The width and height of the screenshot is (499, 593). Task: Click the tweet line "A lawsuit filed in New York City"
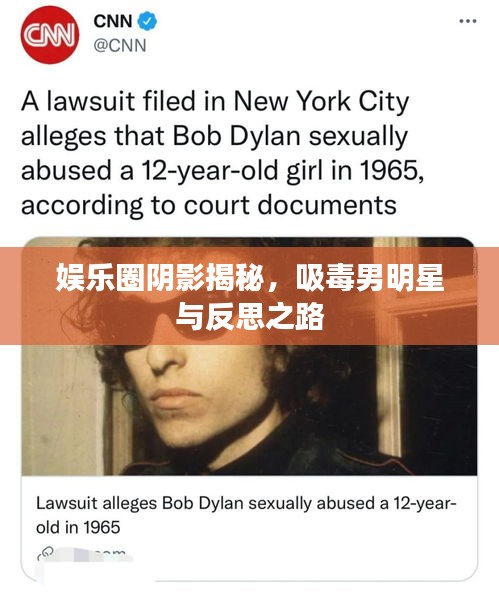[x=215, y=101]
